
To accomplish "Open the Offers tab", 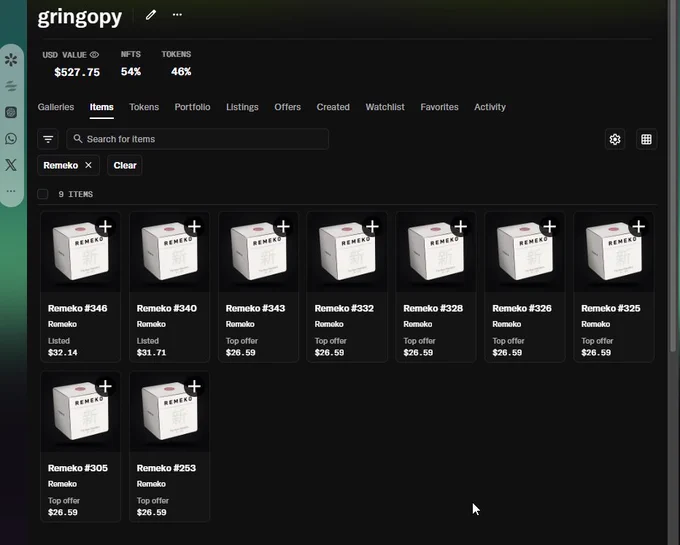I will click(287, 107).
